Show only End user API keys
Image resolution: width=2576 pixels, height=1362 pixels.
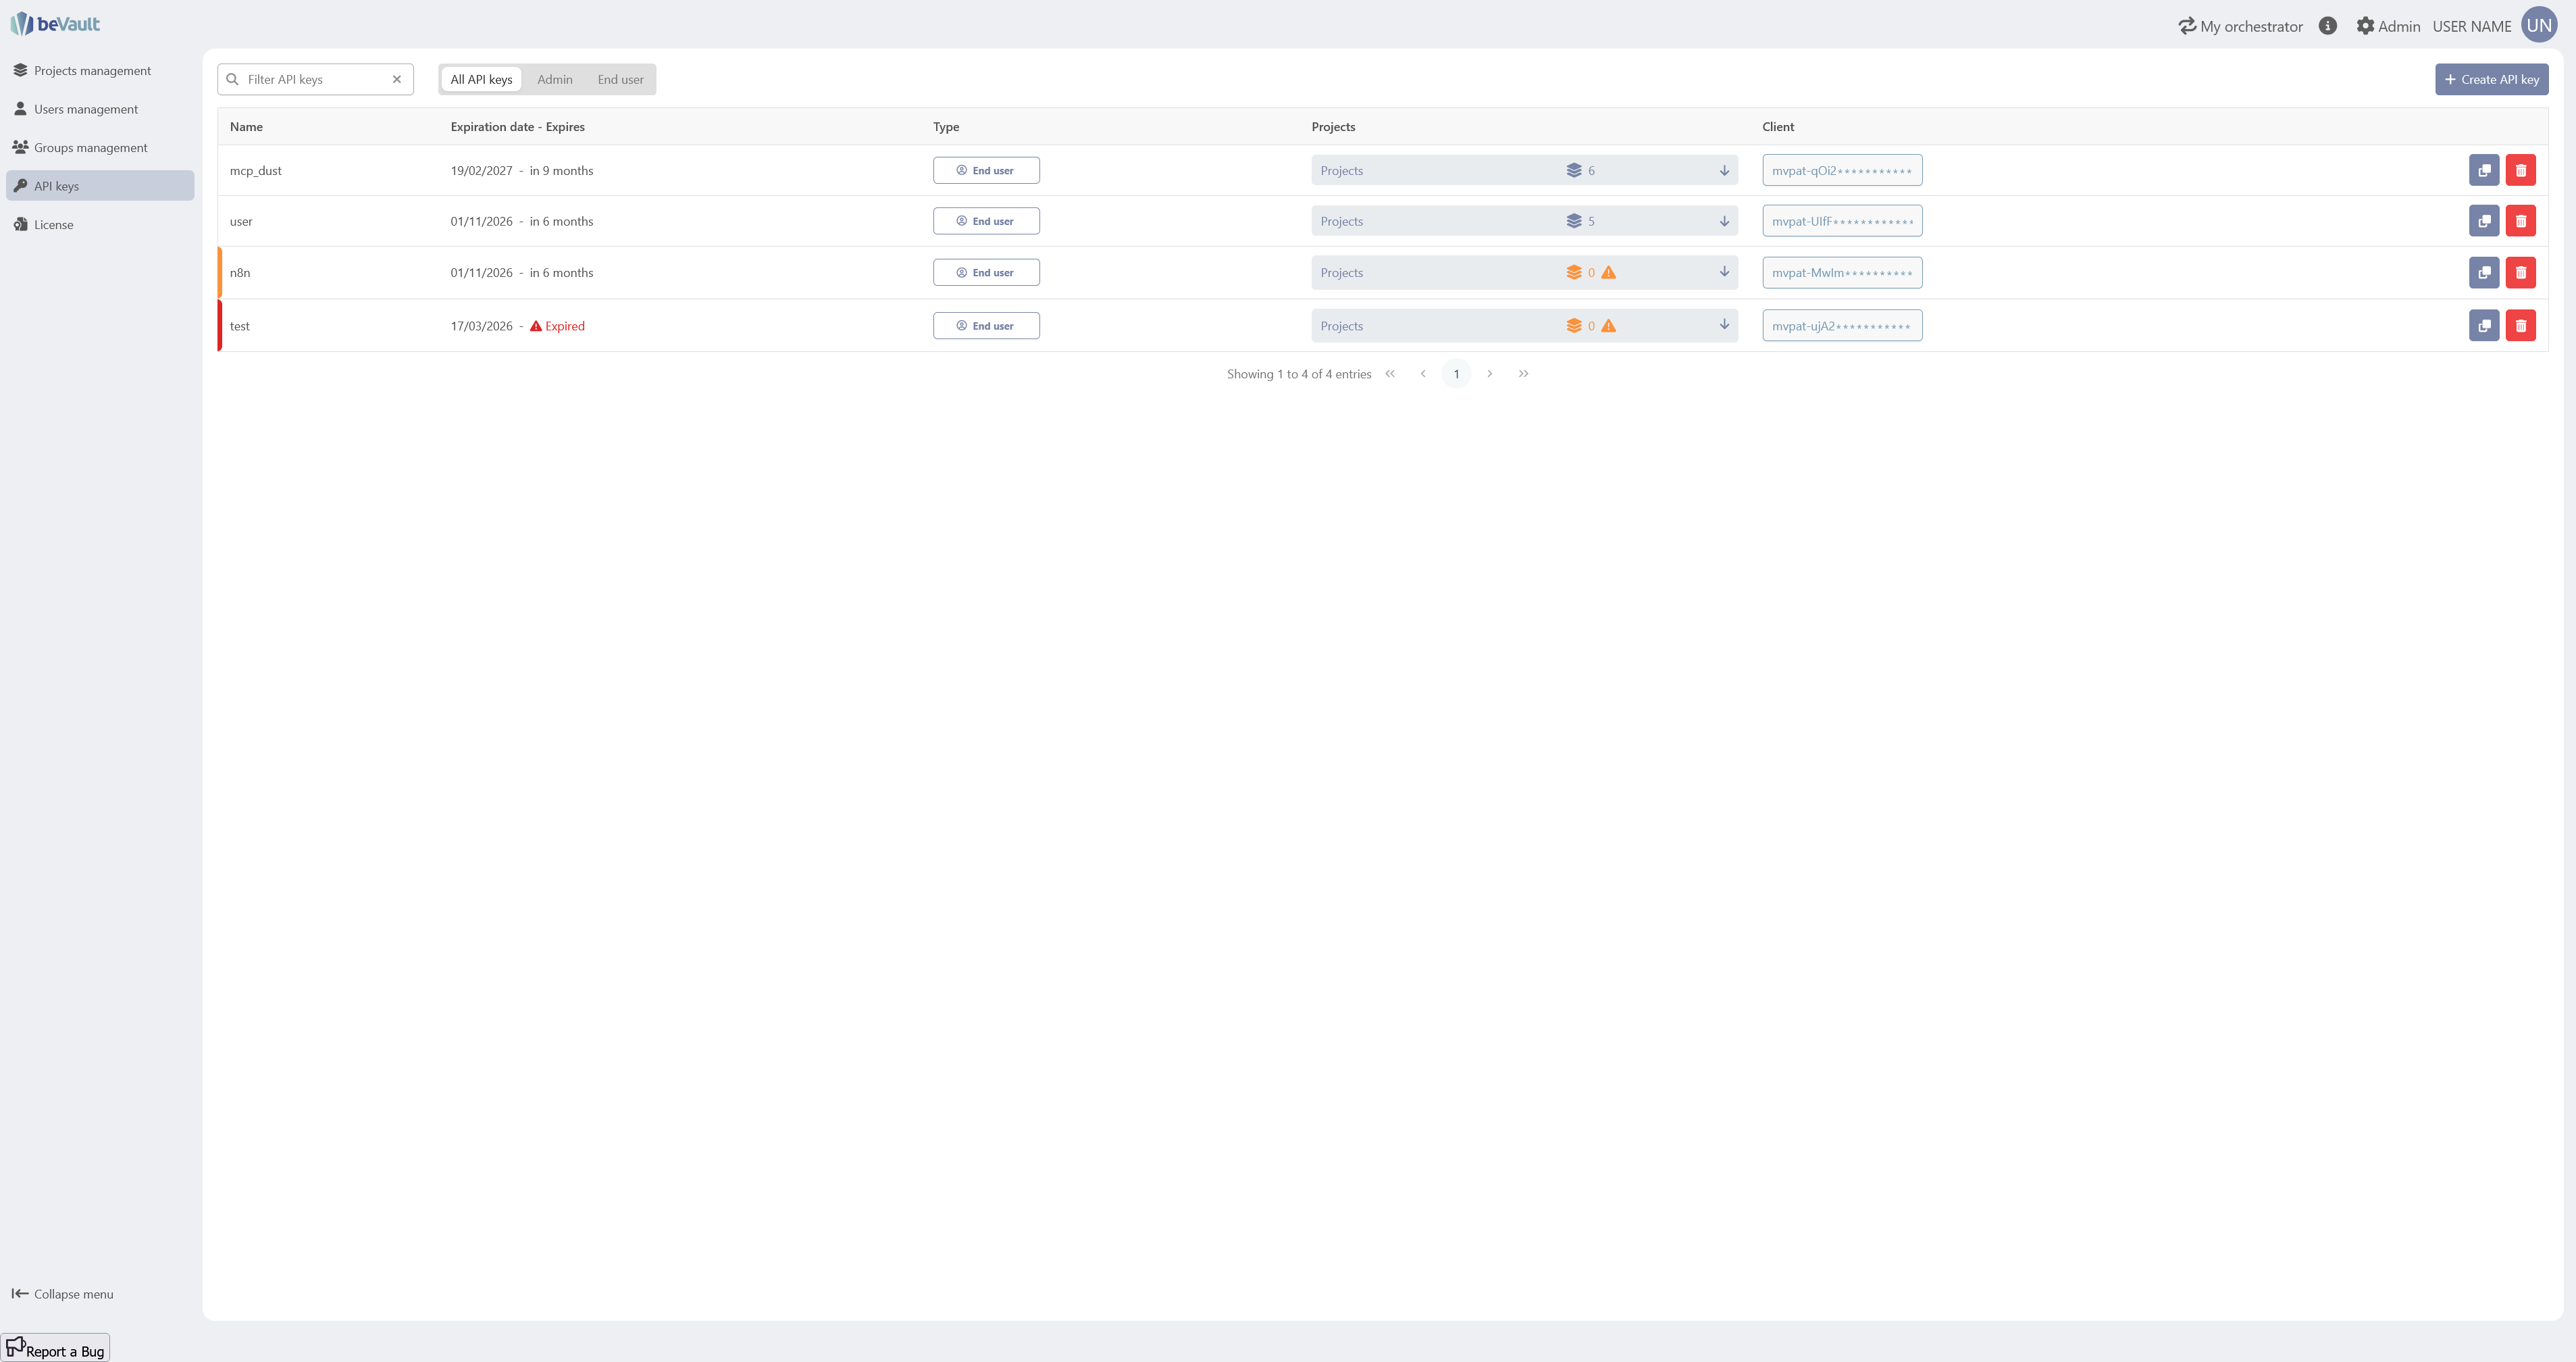click(620, 80)
